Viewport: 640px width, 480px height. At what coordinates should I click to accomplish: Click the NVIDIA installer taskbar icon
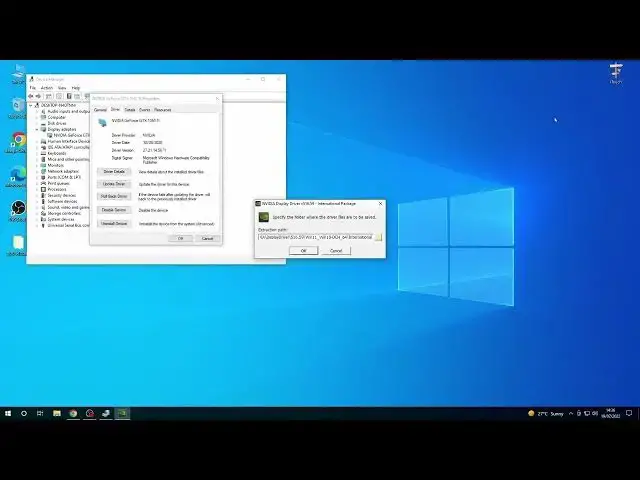pyautogui.click(x=122, y=413)
